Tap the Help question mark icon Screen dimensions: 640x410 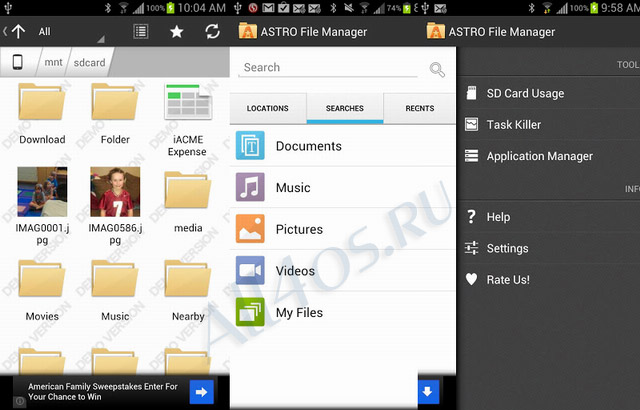(471, 217)
